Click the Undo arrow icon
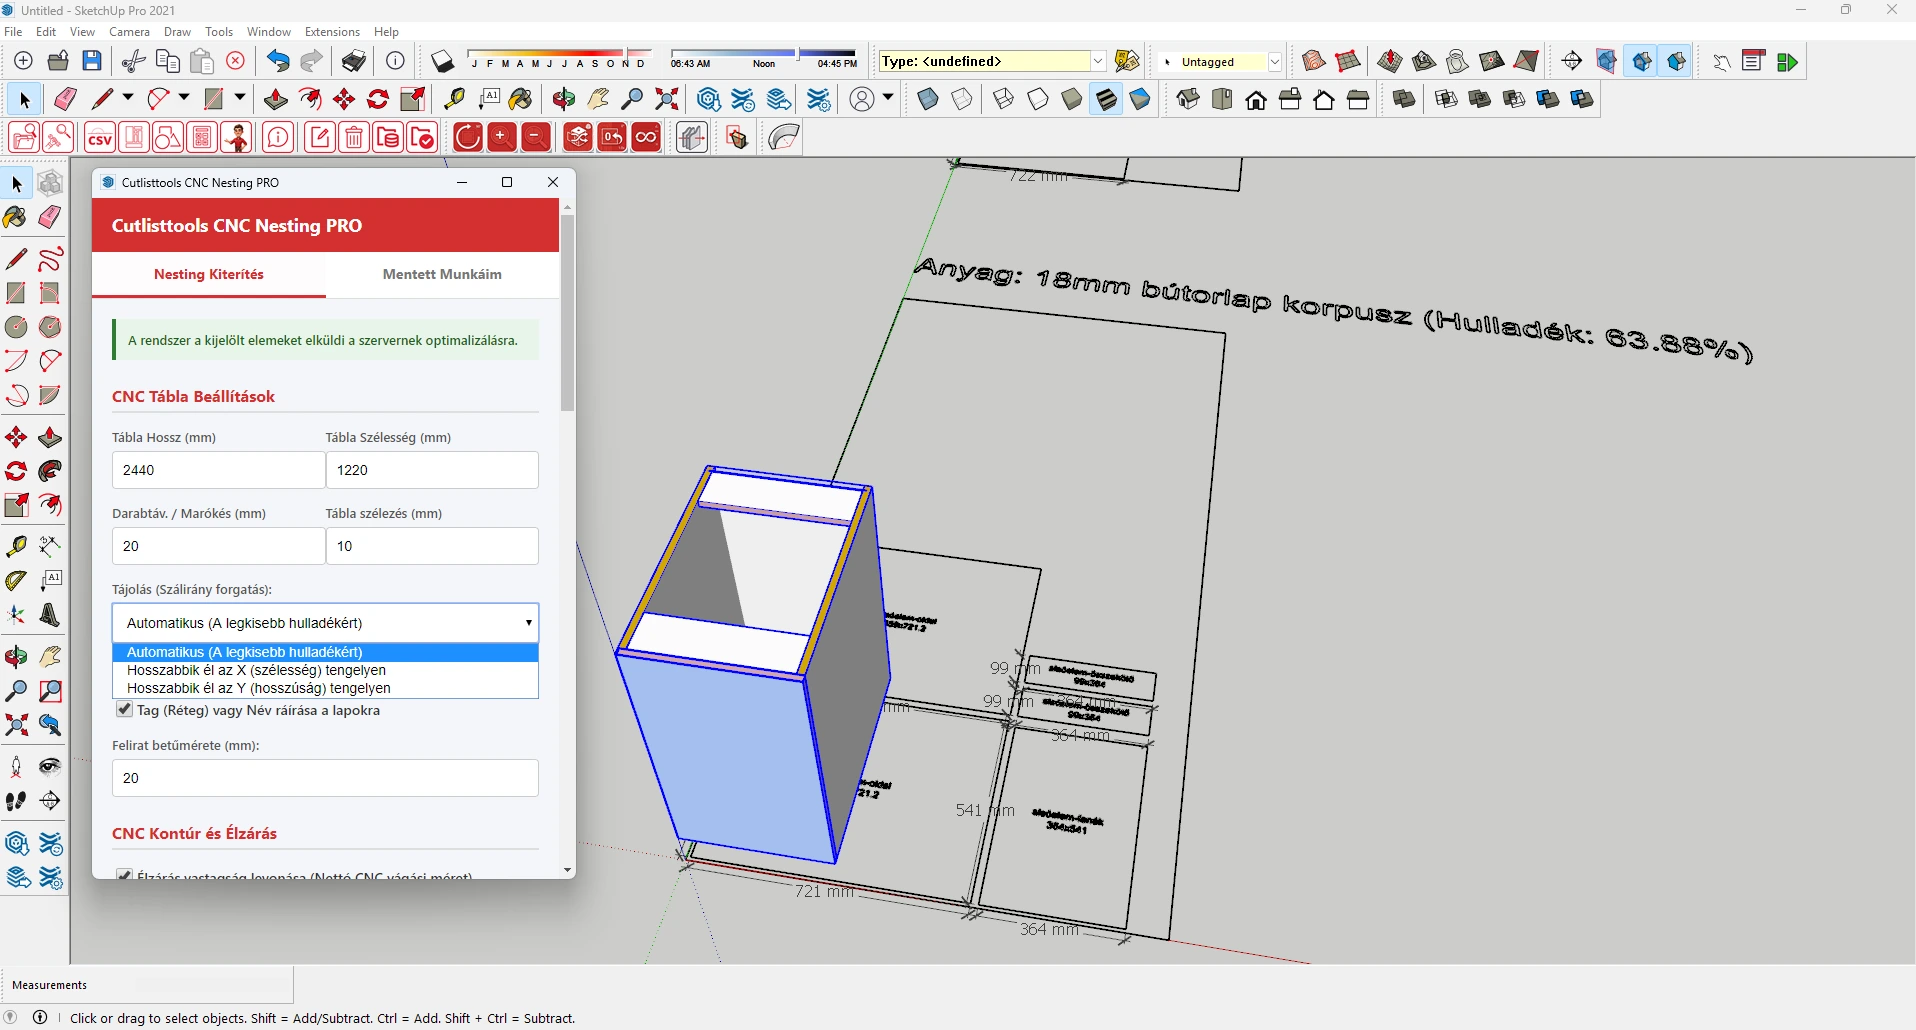 point(278,62)
